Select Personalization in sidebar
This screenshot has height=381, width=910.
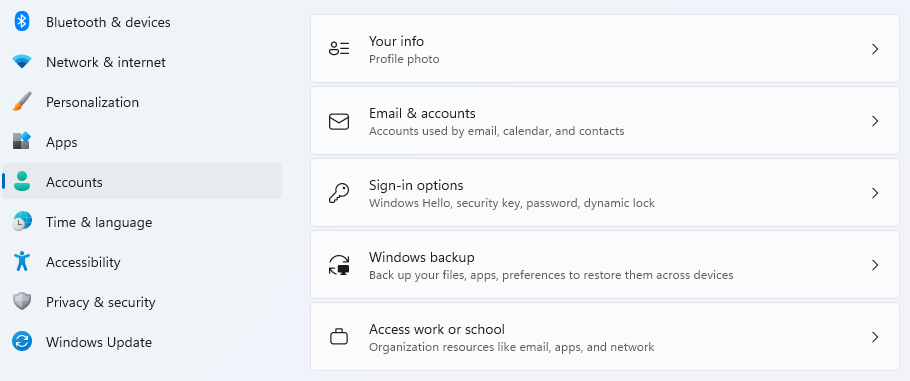(x=142, y=102)
